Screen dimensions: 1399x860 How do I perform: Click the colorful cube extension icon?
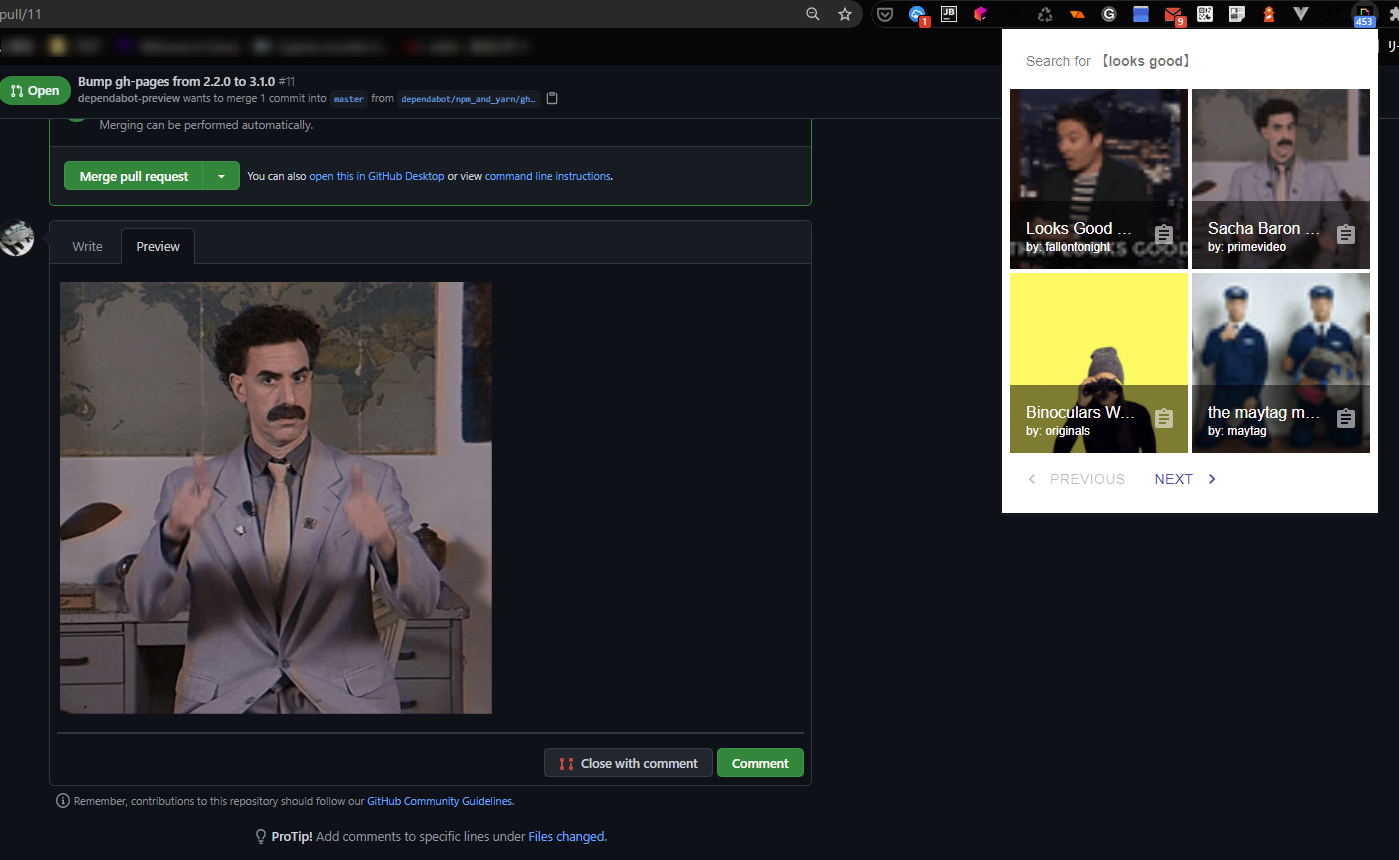pos(981,14)
